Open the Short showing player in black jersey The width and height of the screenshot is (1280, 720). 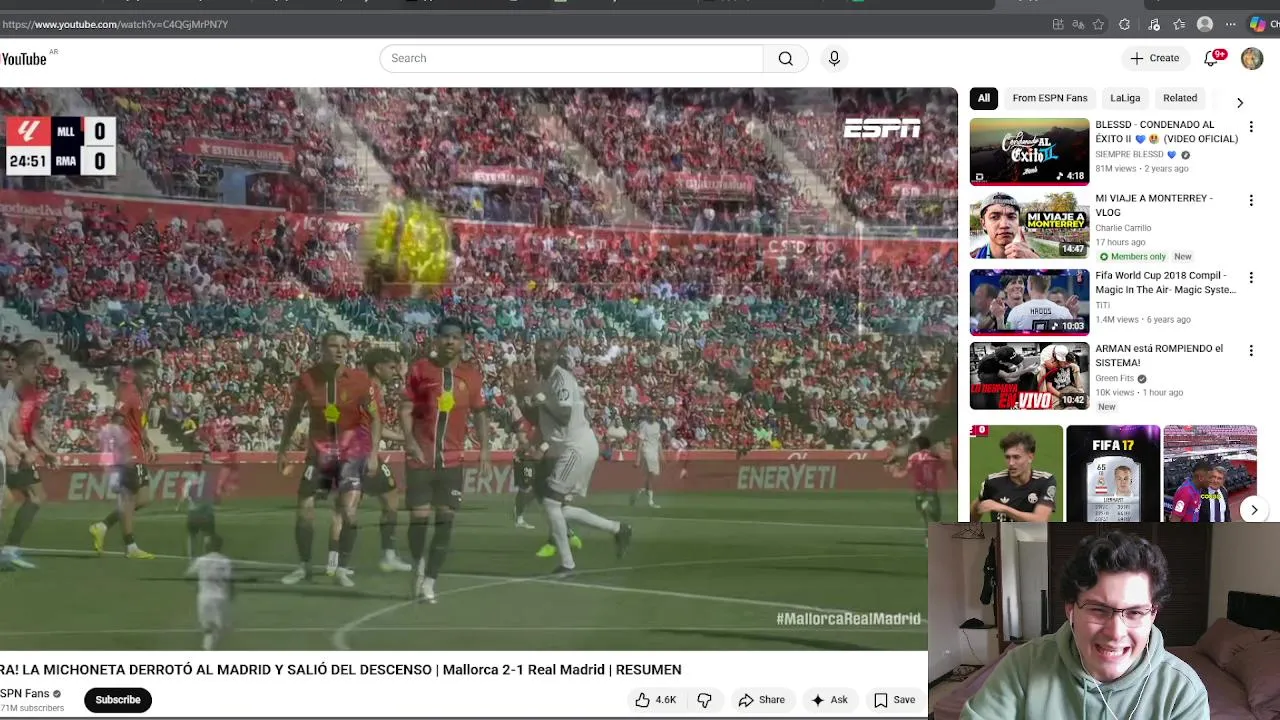[1016, 474]
